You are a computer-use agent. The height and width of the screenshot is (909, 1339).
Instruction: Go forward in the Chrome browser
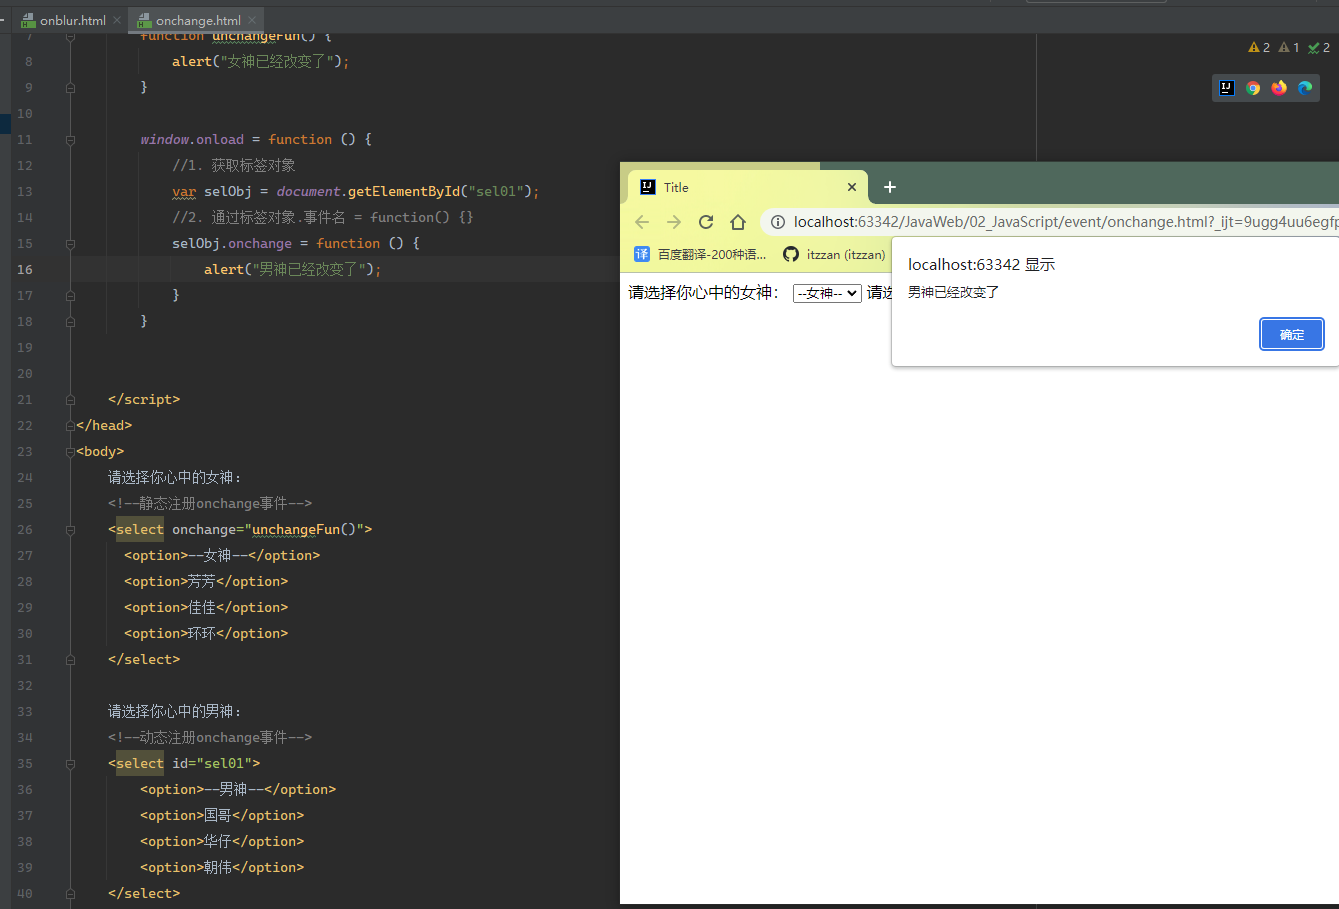pyautogui.click(x=674, y=222)
